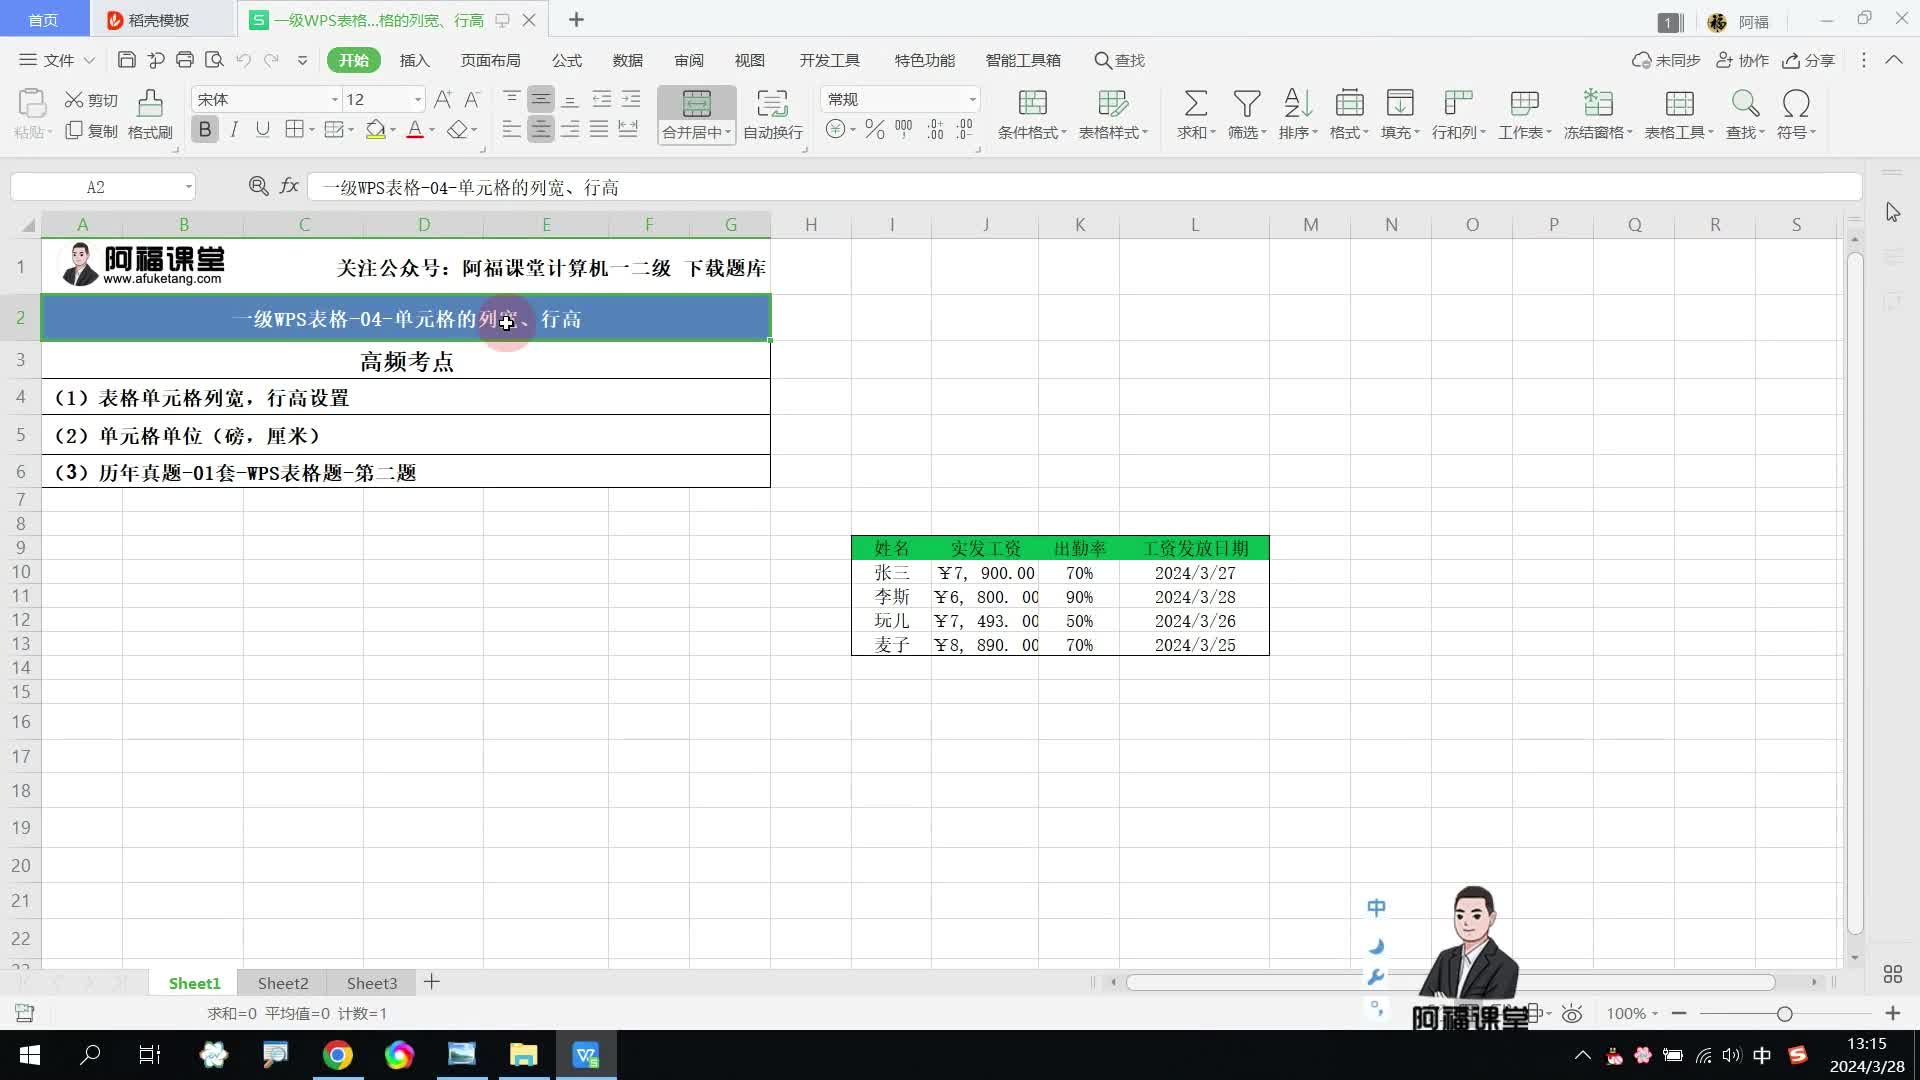
Task: Toggle italic formatting
Action: pyautogui.click(x=234, y=130)
